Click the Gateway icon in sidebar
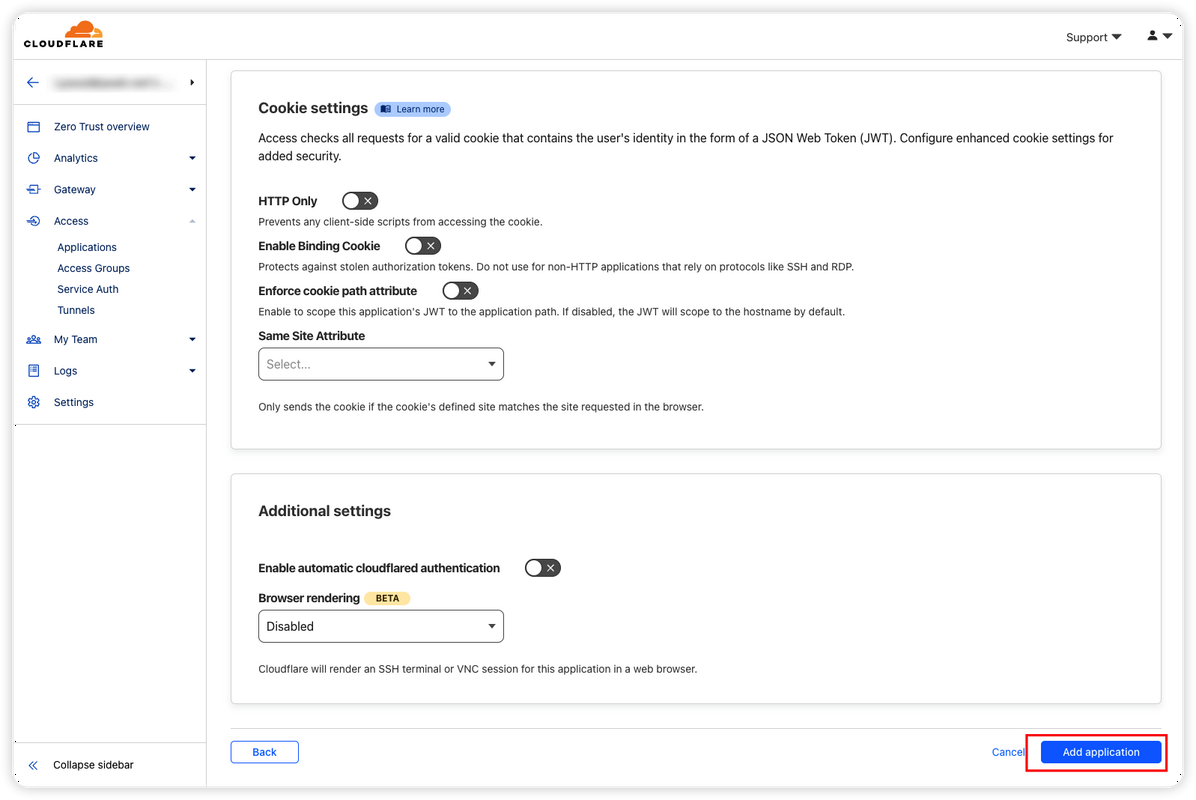 (34, 189)
